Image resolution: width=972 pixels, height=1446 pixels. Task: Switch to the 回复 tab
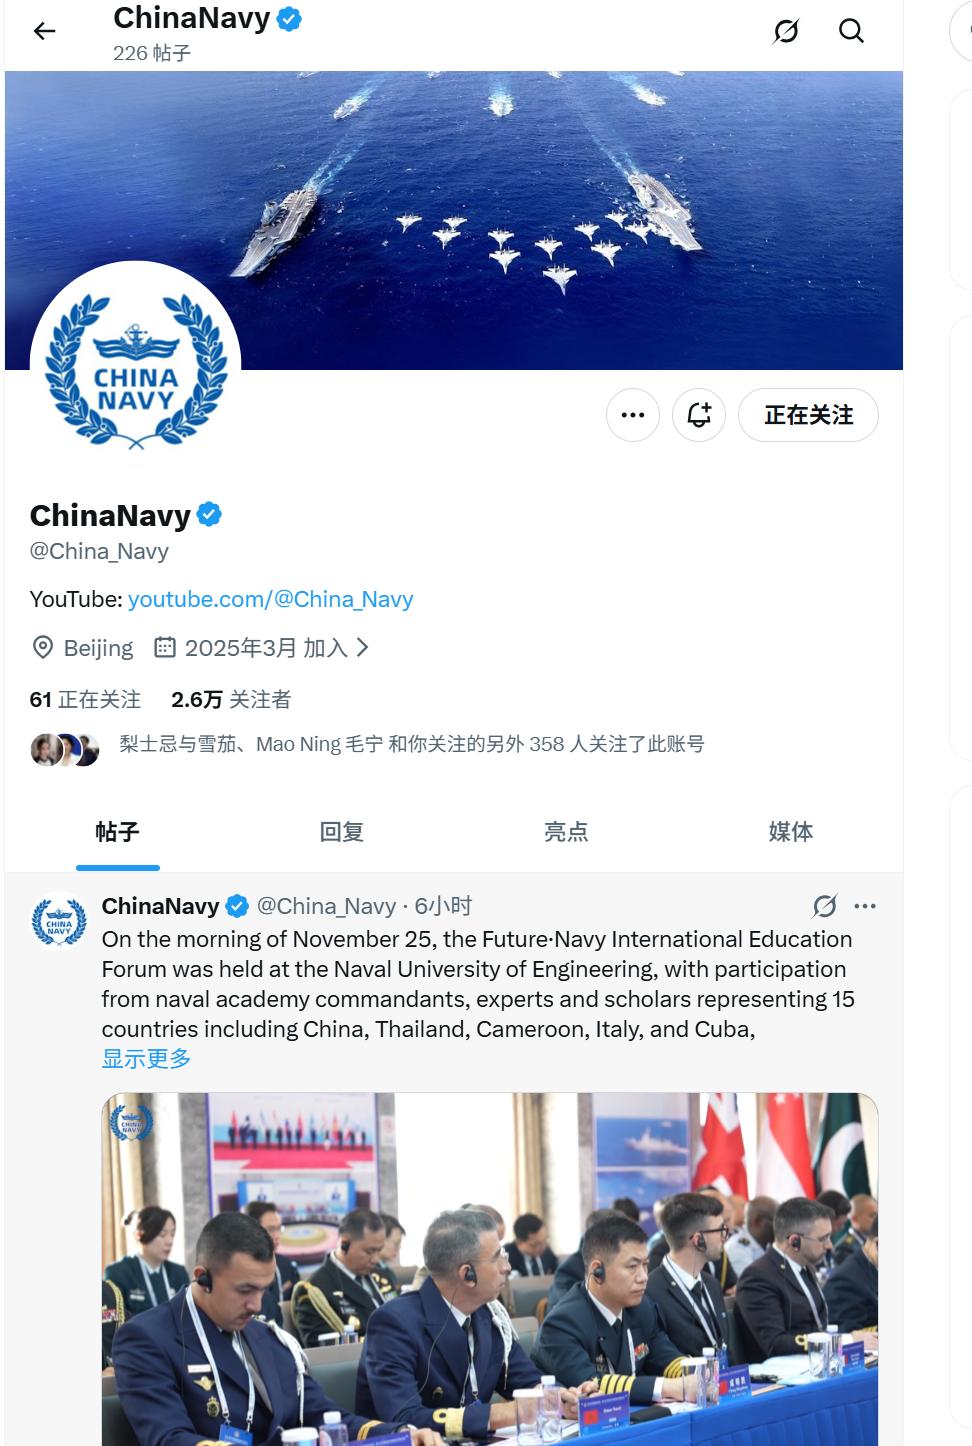click(x=341, y=832)
